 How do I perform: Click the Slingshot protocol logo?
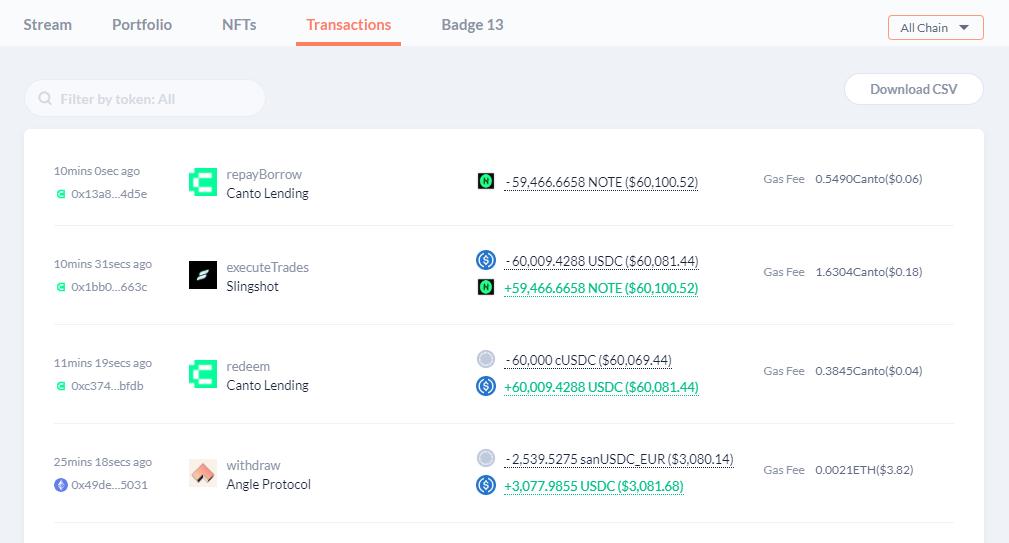point(203,275)
